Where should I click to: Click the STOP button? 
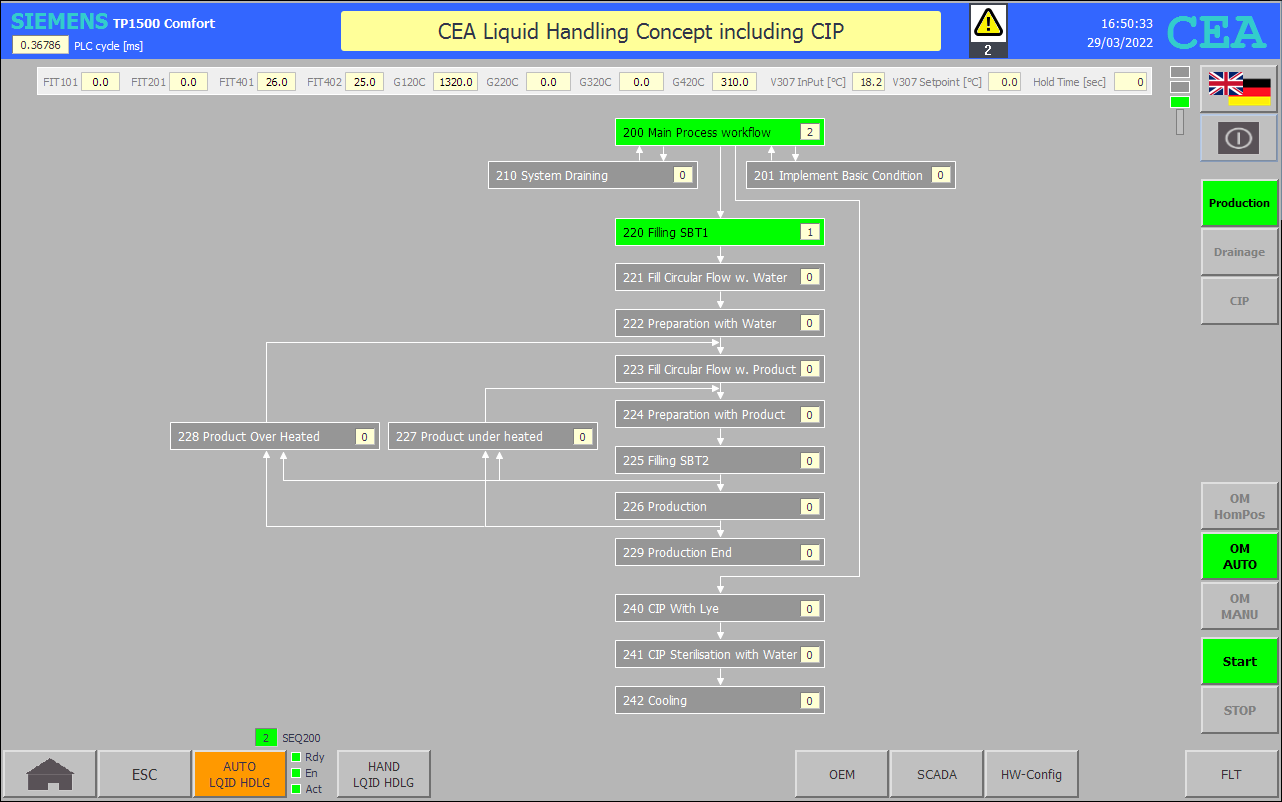point(1239,710)
